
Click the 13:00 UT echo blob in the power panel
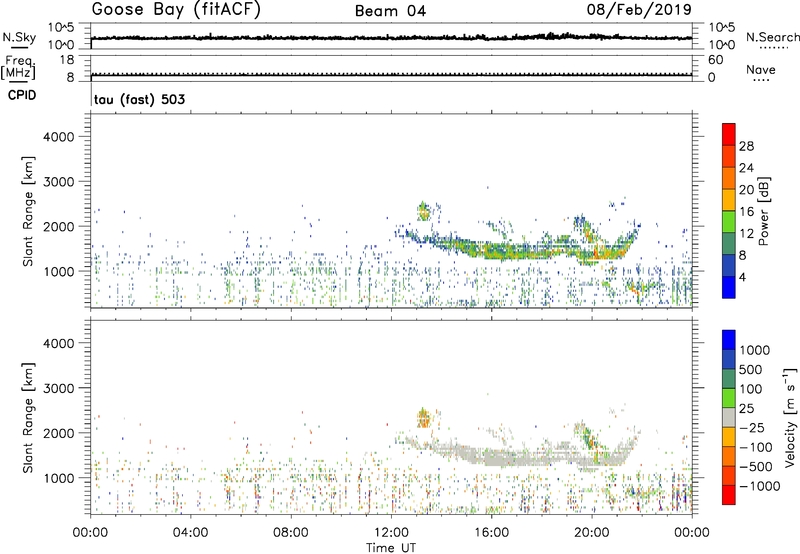(x=423, y=211)
